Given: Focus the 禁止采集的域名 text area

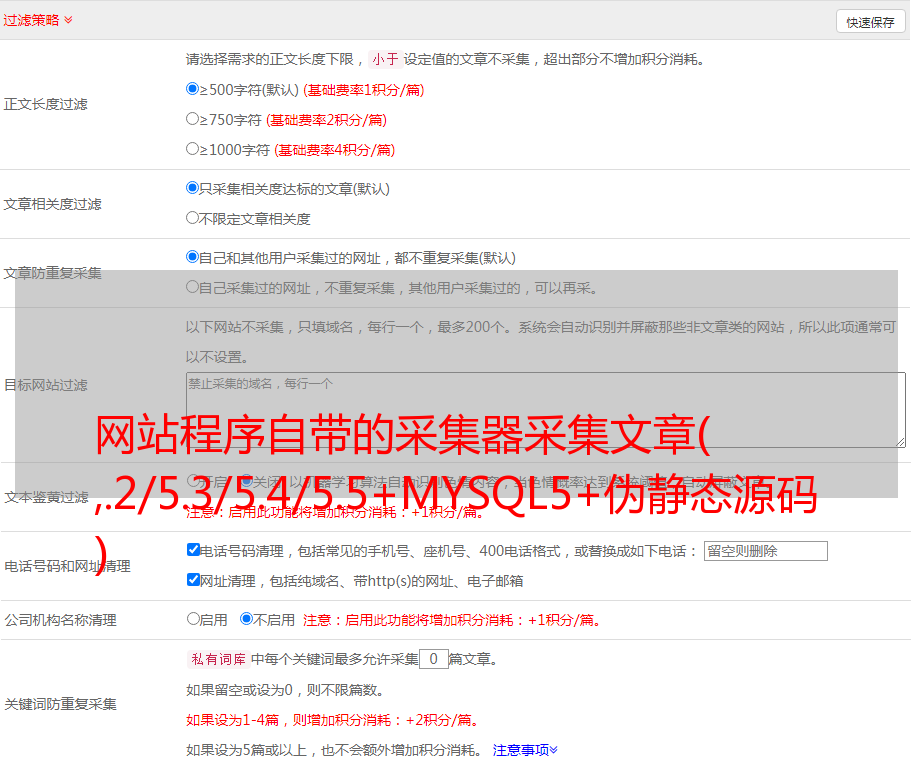Looking at the screenshot, I should [x=546, y=410].
